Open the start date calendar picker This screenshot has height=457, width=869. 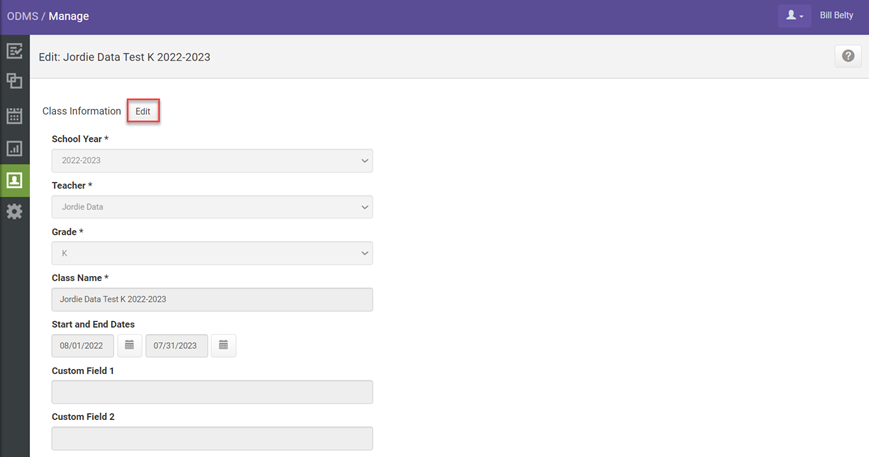(x=129, y=346)
